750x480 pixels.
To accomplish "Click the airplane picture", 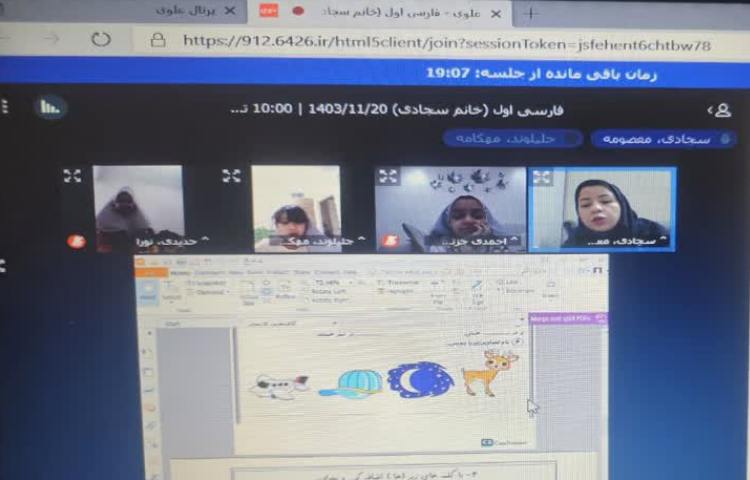I will [279, 386].
